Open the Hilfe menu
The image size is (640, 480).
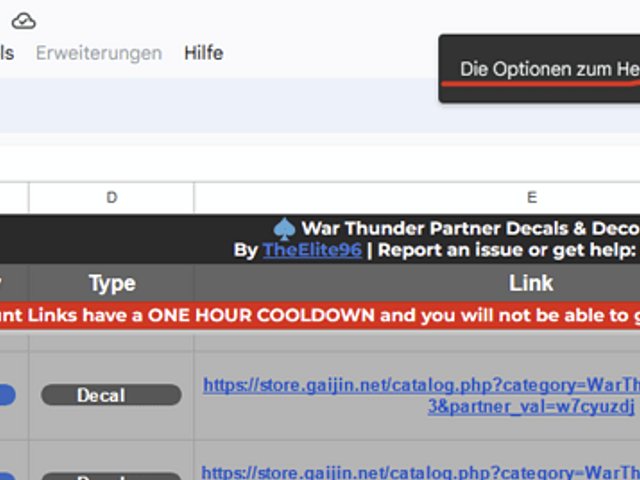pyautogui.click(x=203, y=53)
